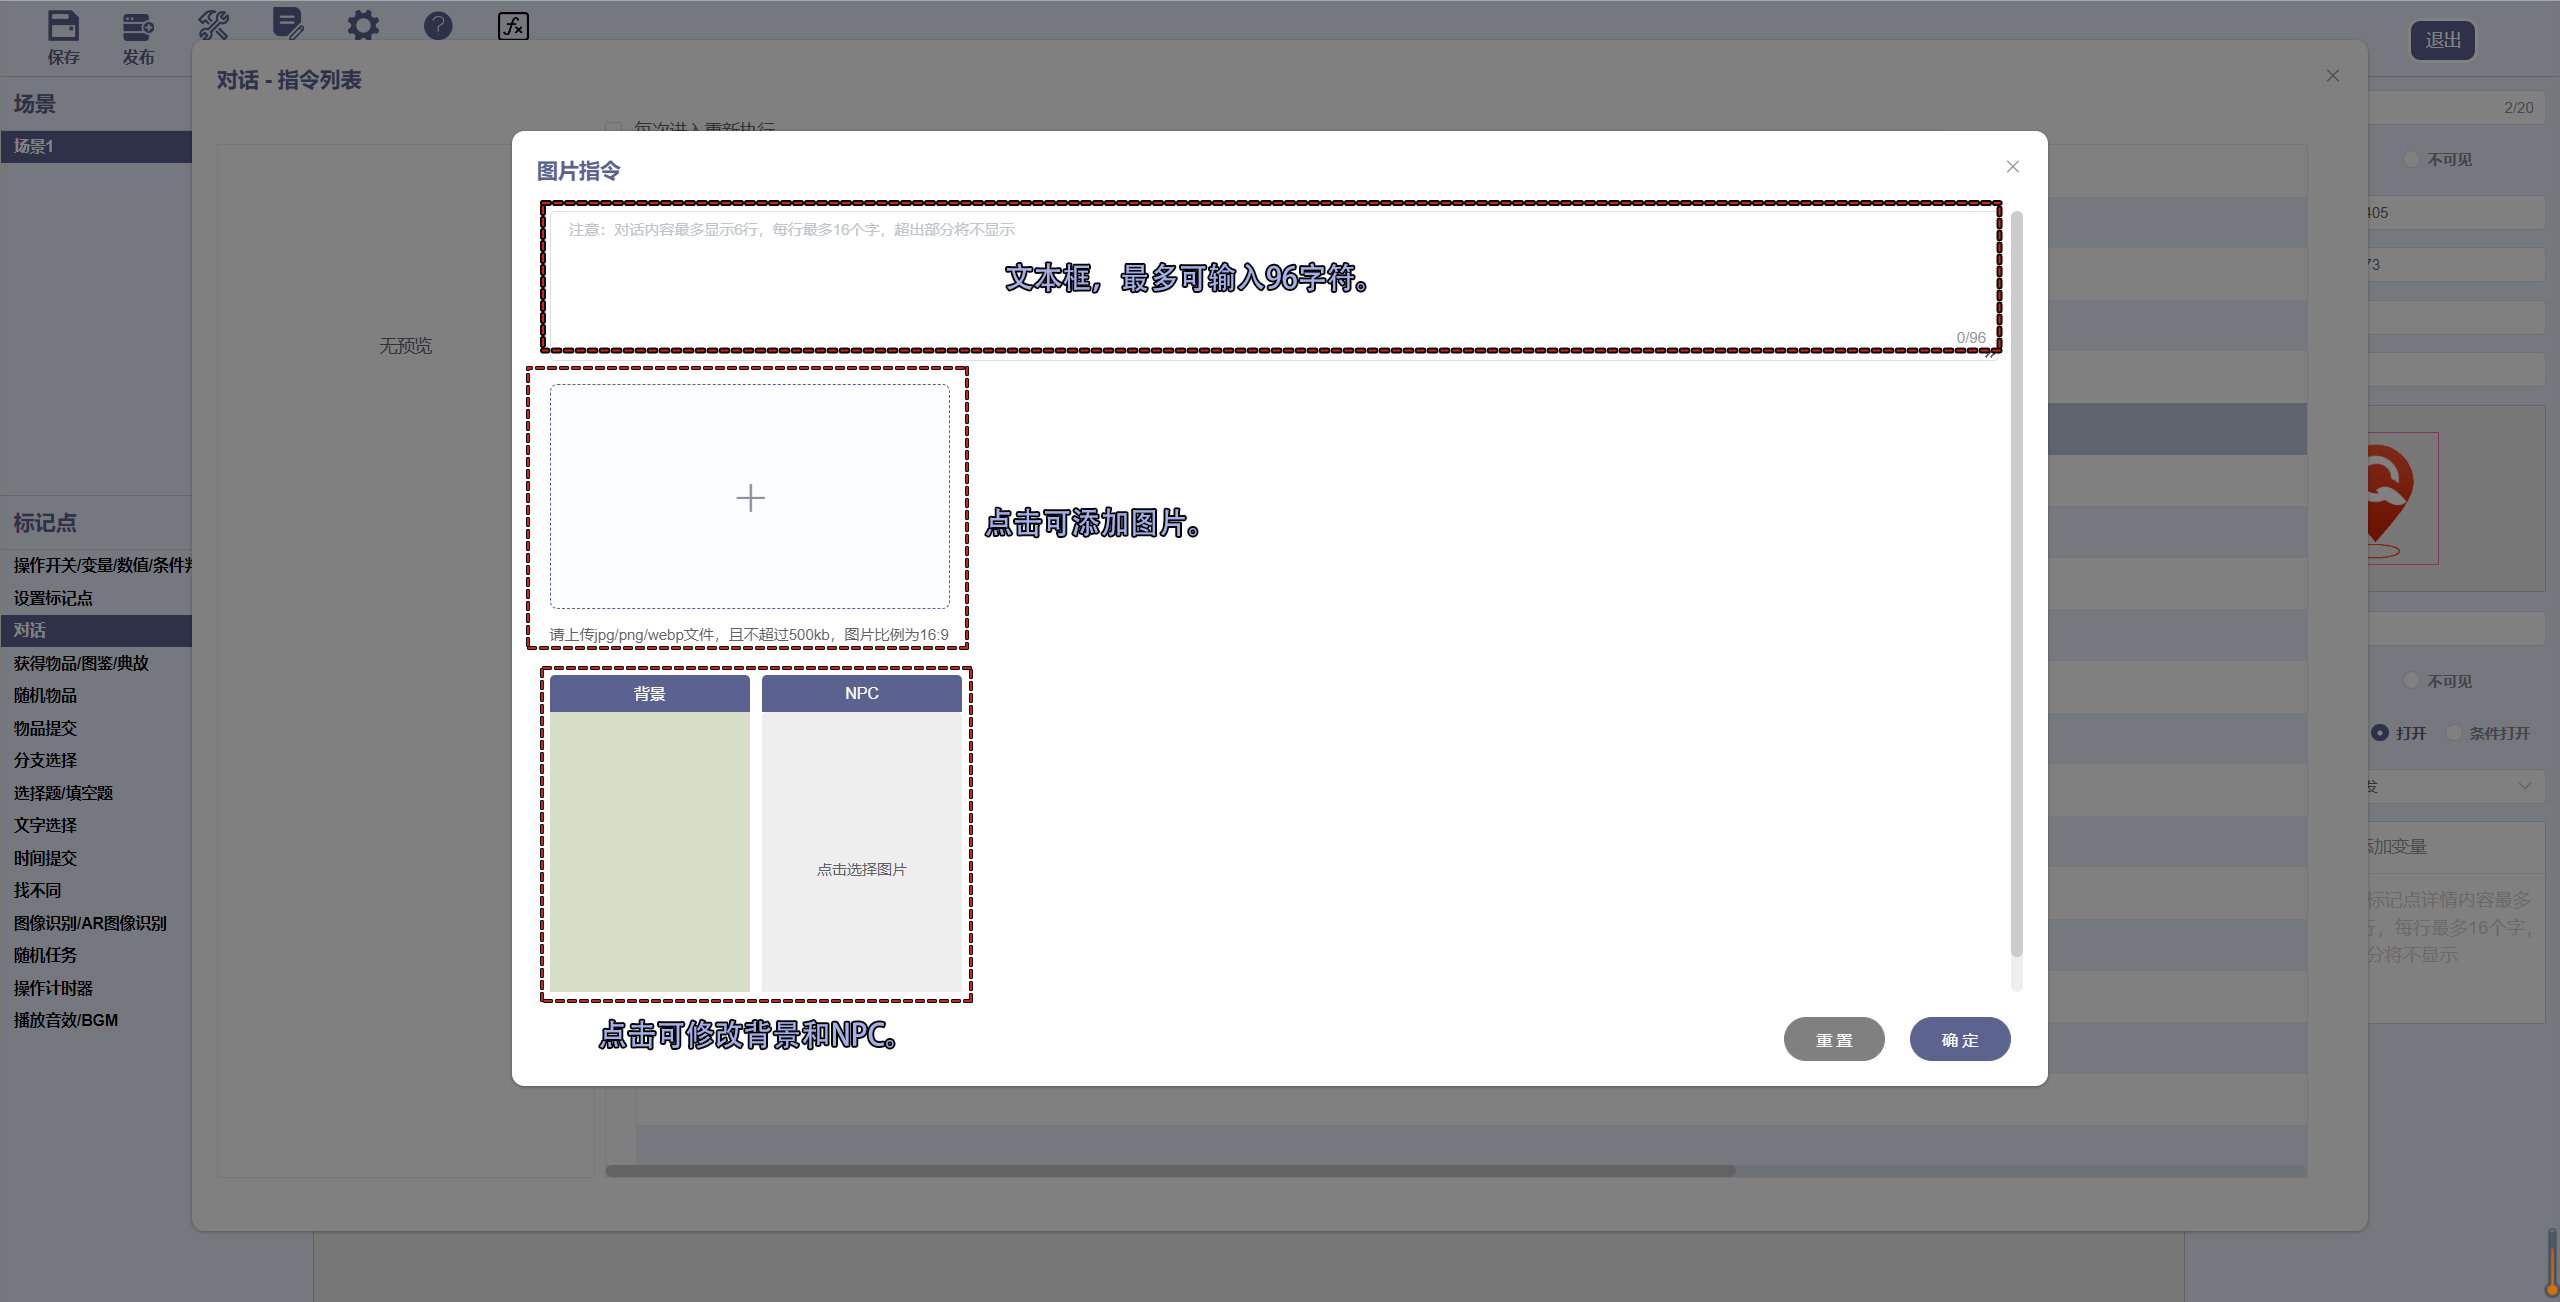
Task: Click the note edit toolbar icon
Action: [288, 24]
